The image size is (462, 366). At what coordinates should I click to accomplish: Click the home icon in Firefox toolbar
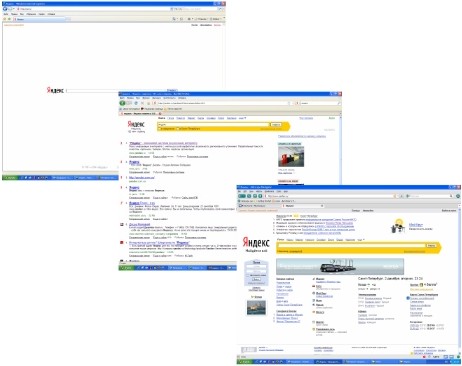coord(149,103)
